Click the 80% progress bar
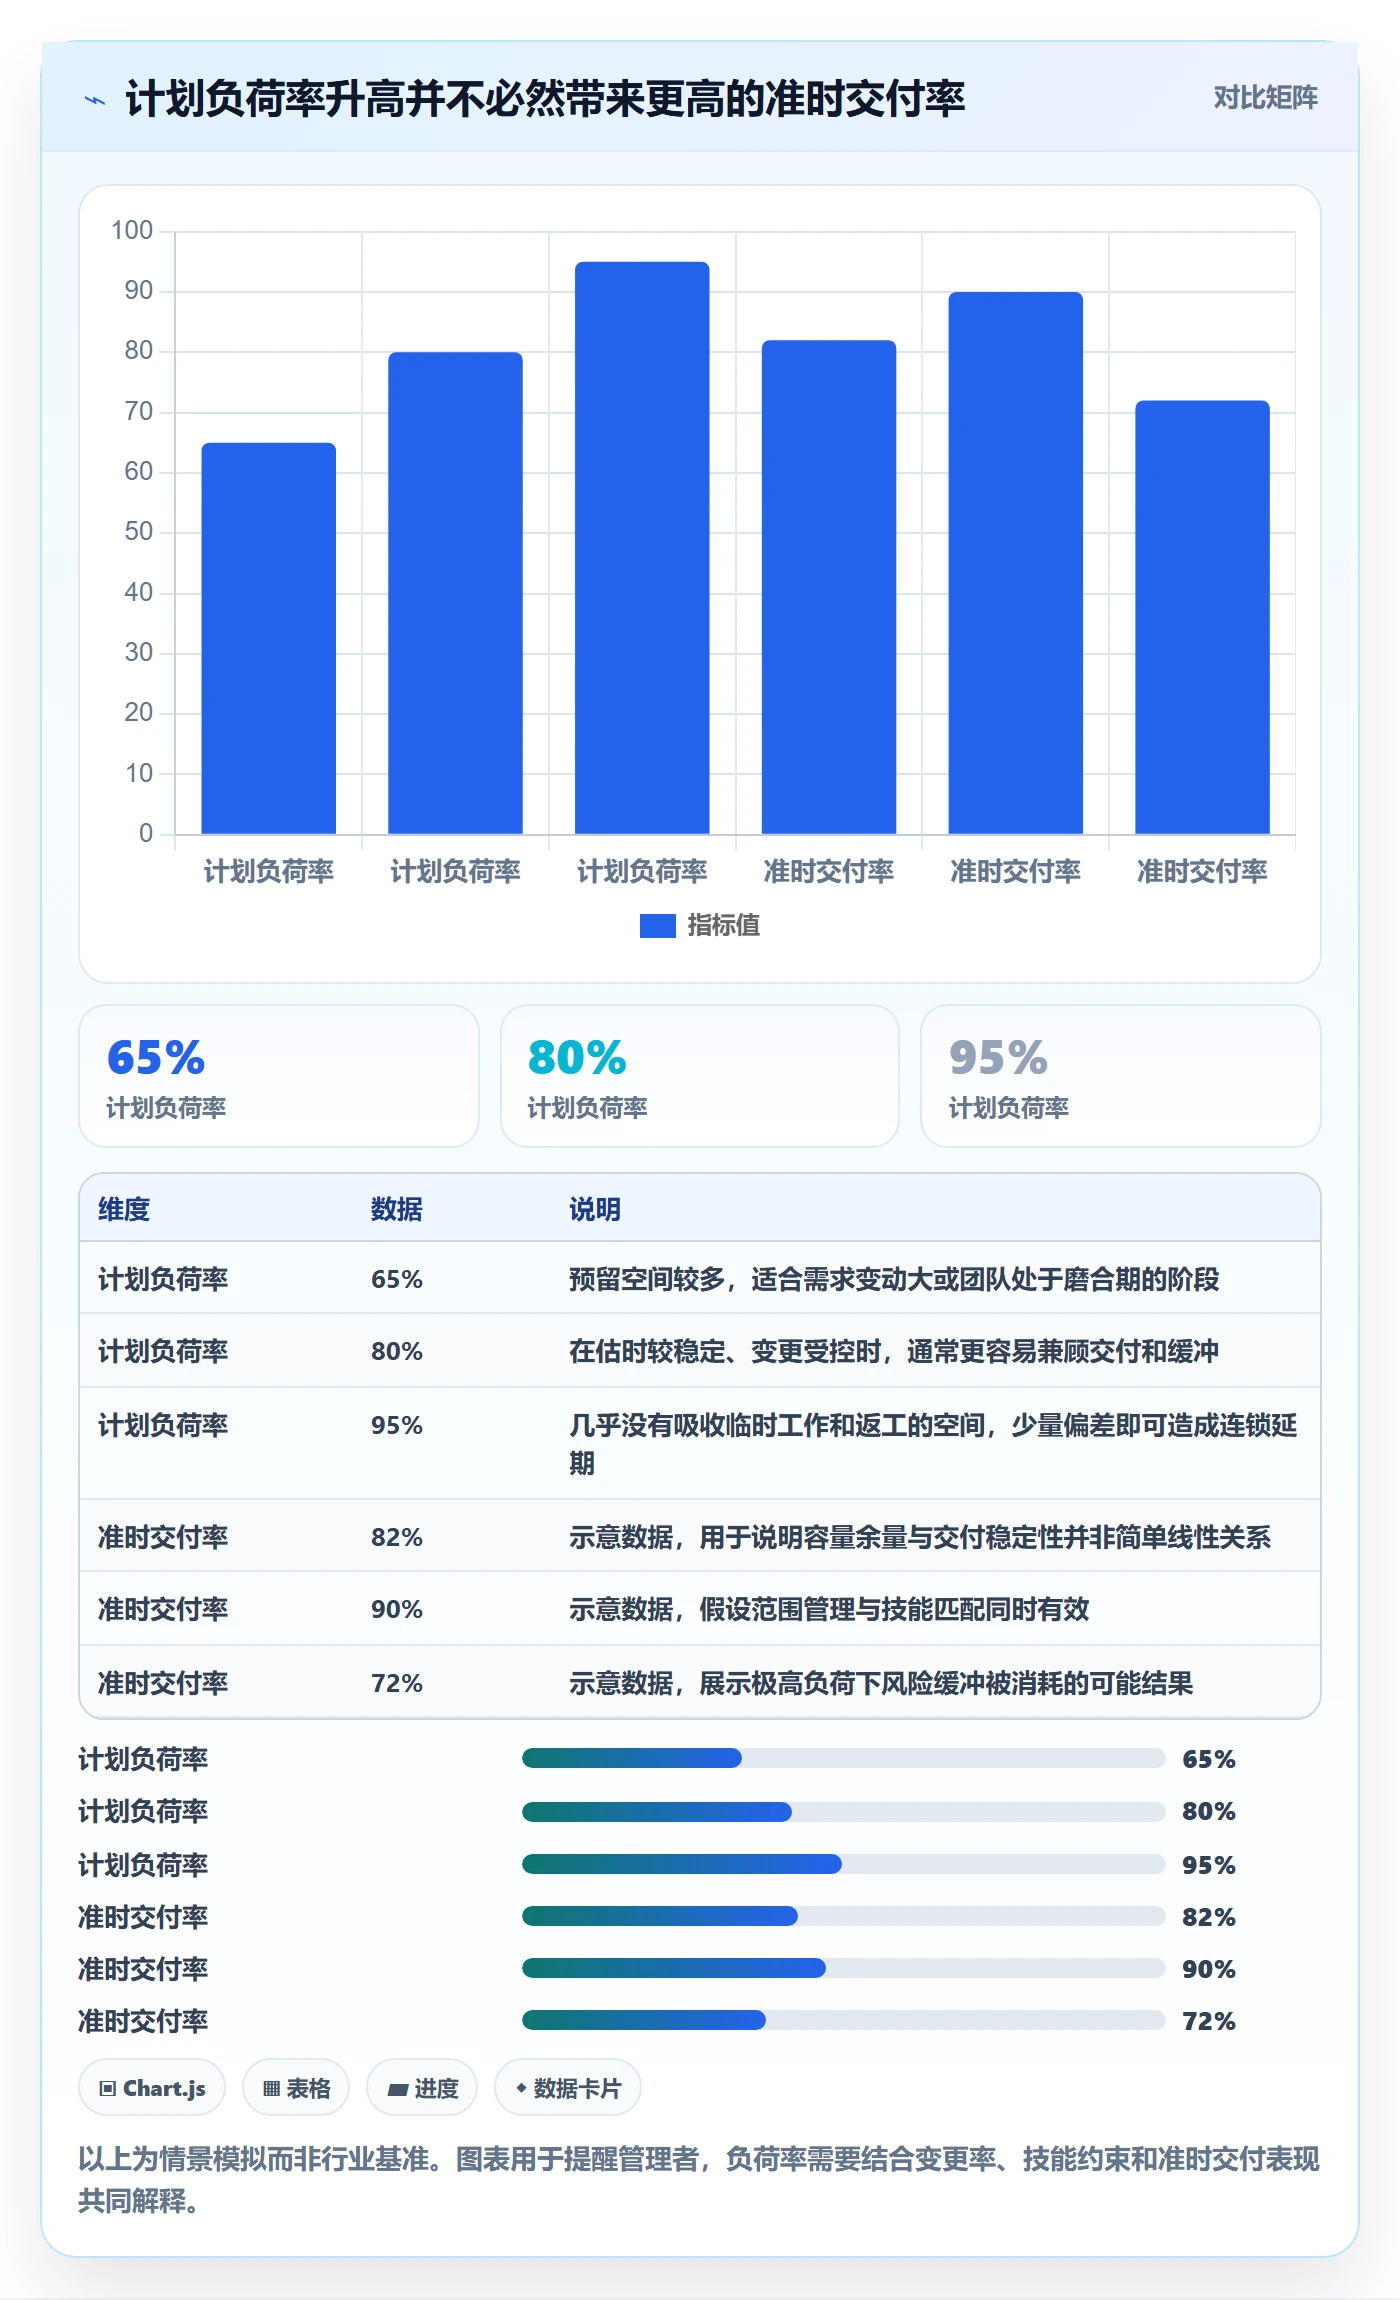The image size is (1400, 2300). pos(843,1811)
